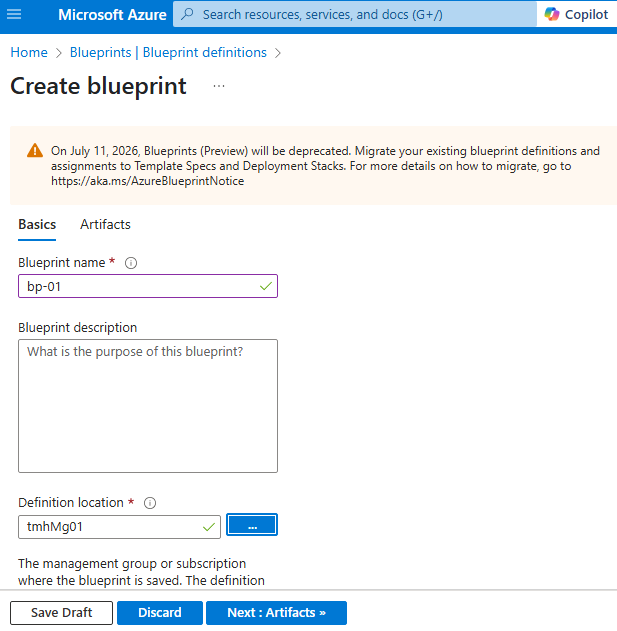This screenshot has height=631, width=617.
Task: Click the Discard button
Action: tap(160, 613)
